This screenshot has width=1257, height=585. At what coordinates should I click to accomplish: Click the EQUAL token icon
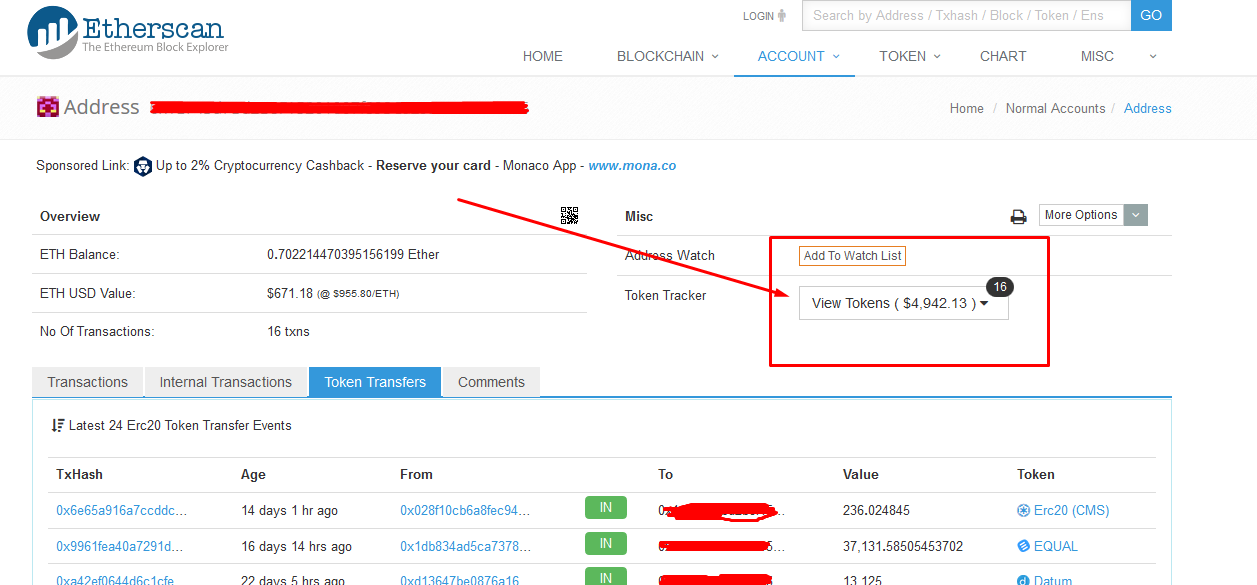(1023, 547)
